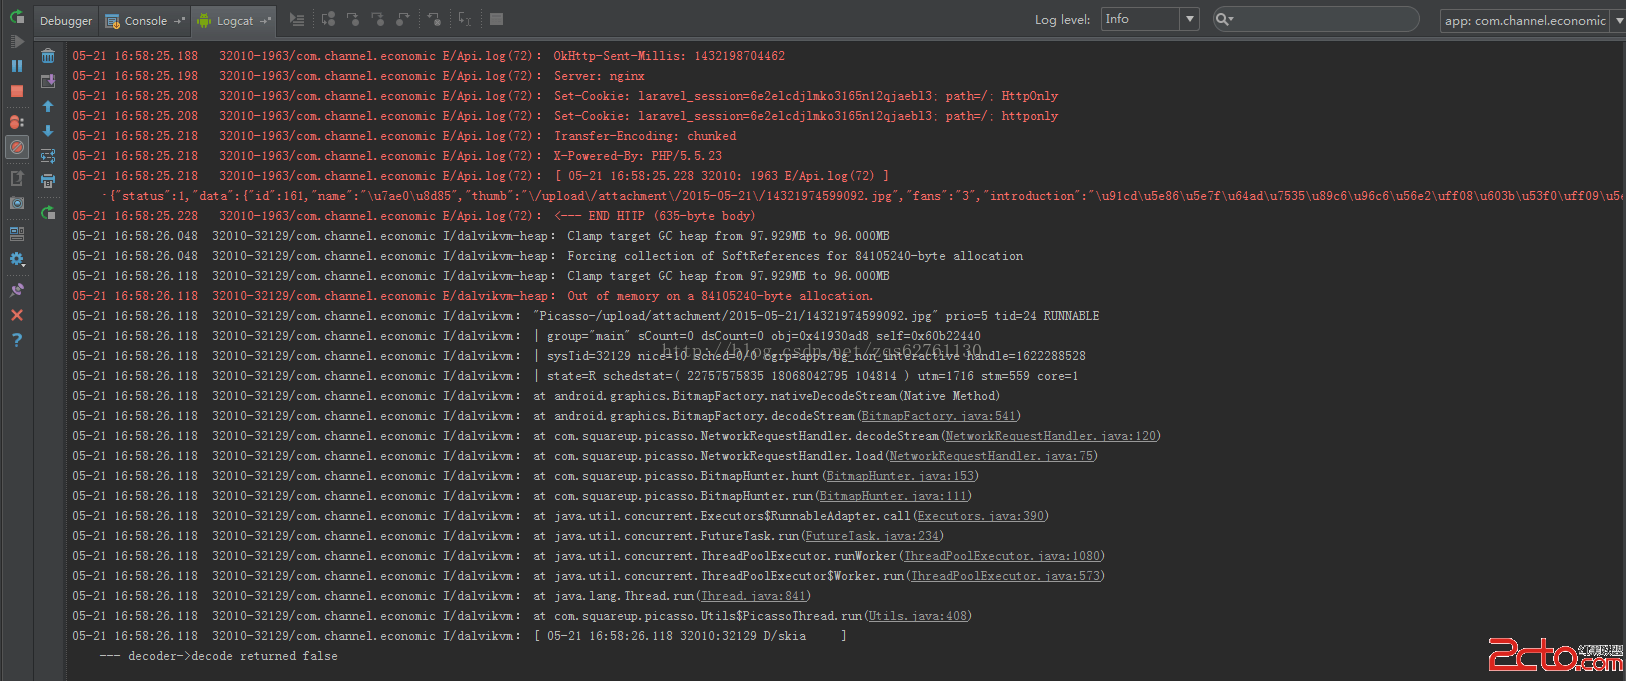Image resolution: width=1626 pixels, height=681 pixels.
Task: Click the Clear logcat trash icon
Action: click(x=48, y=56)
